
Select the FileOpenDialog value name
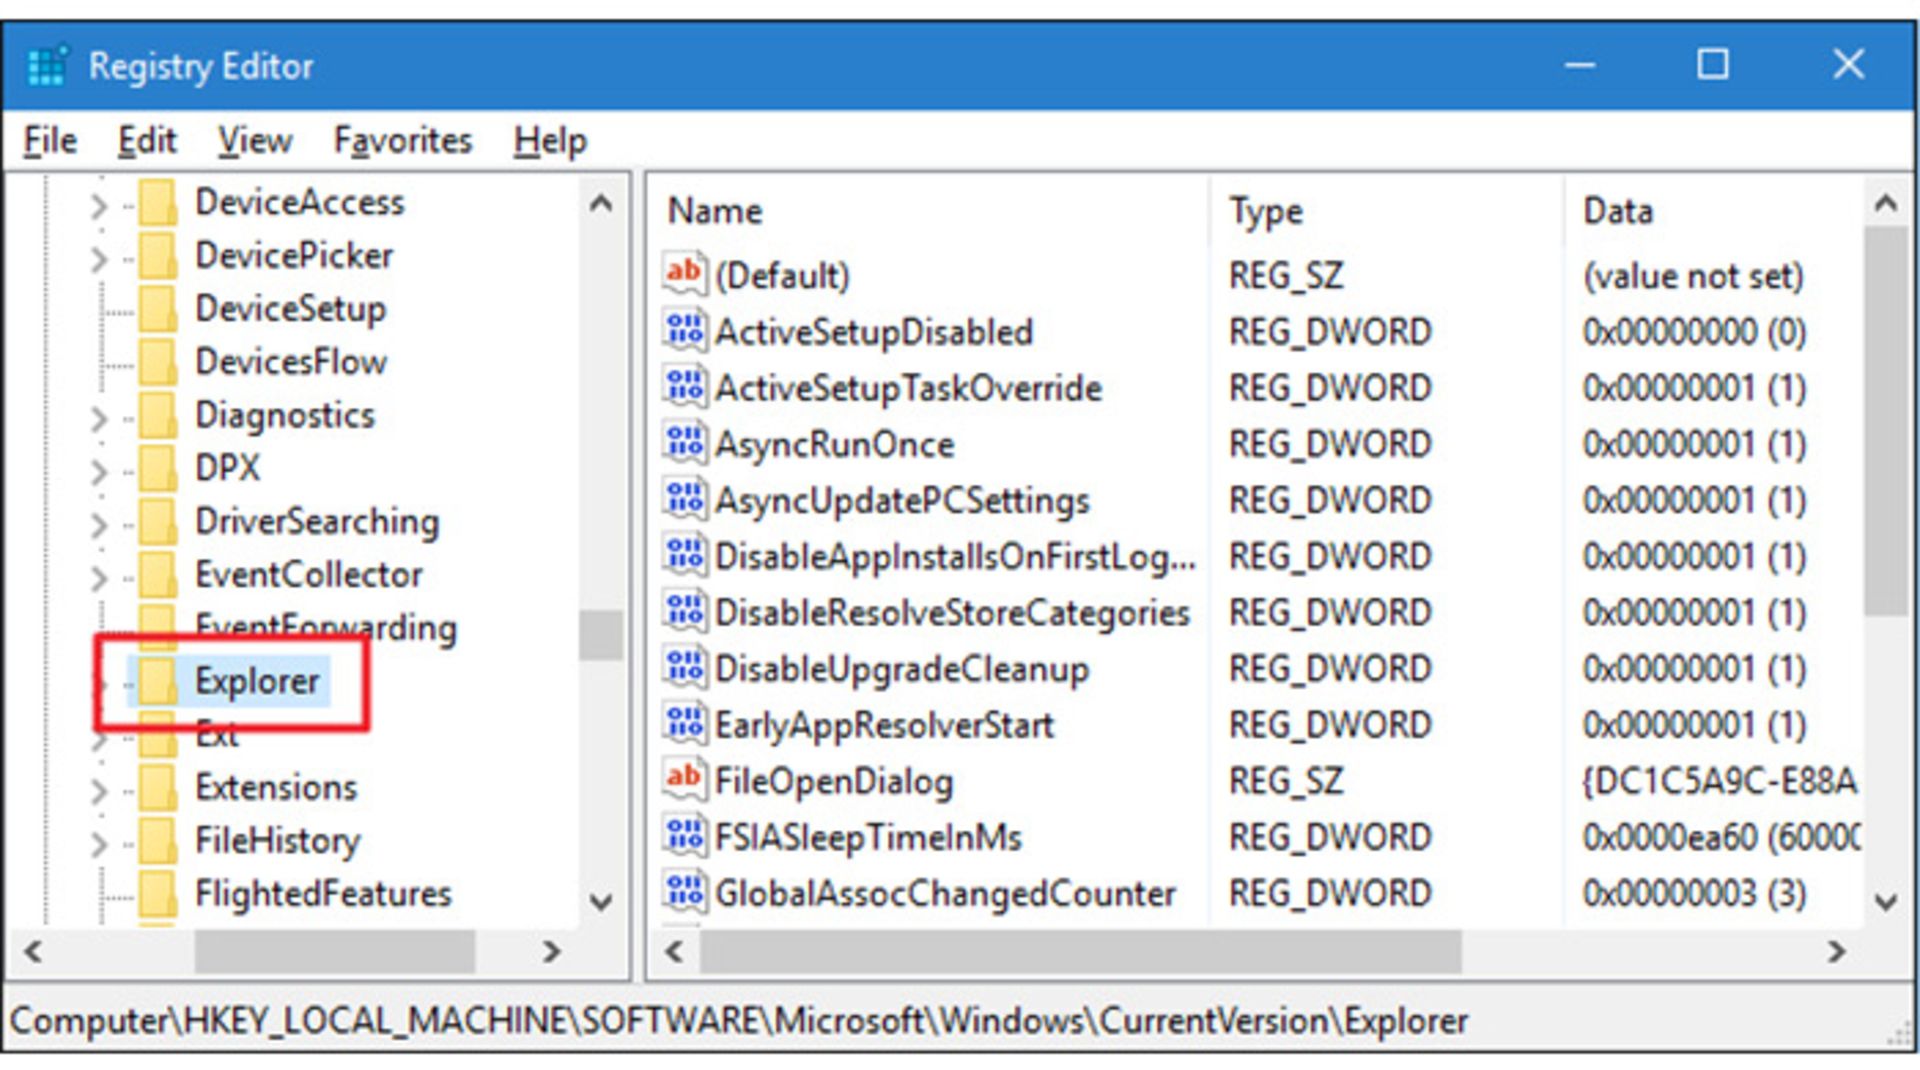pyautogui.click(x=834, y=780)
